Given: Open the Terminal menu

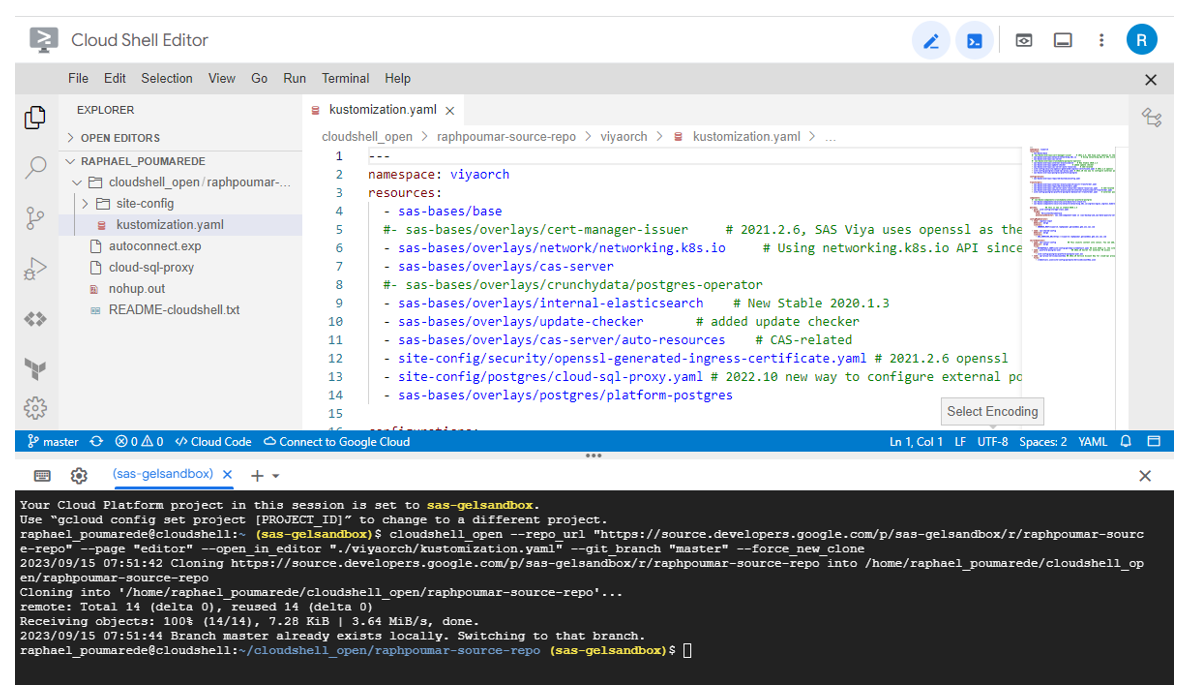Looking at the screenshot, I should [345, 78].
